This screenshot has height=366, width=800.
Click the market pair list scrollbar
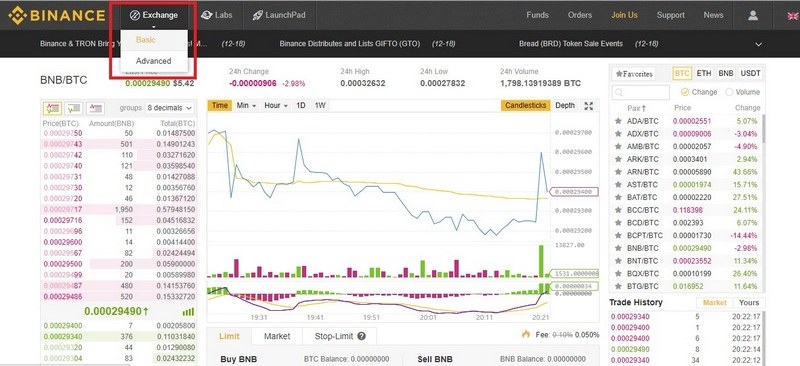point(764,129)
